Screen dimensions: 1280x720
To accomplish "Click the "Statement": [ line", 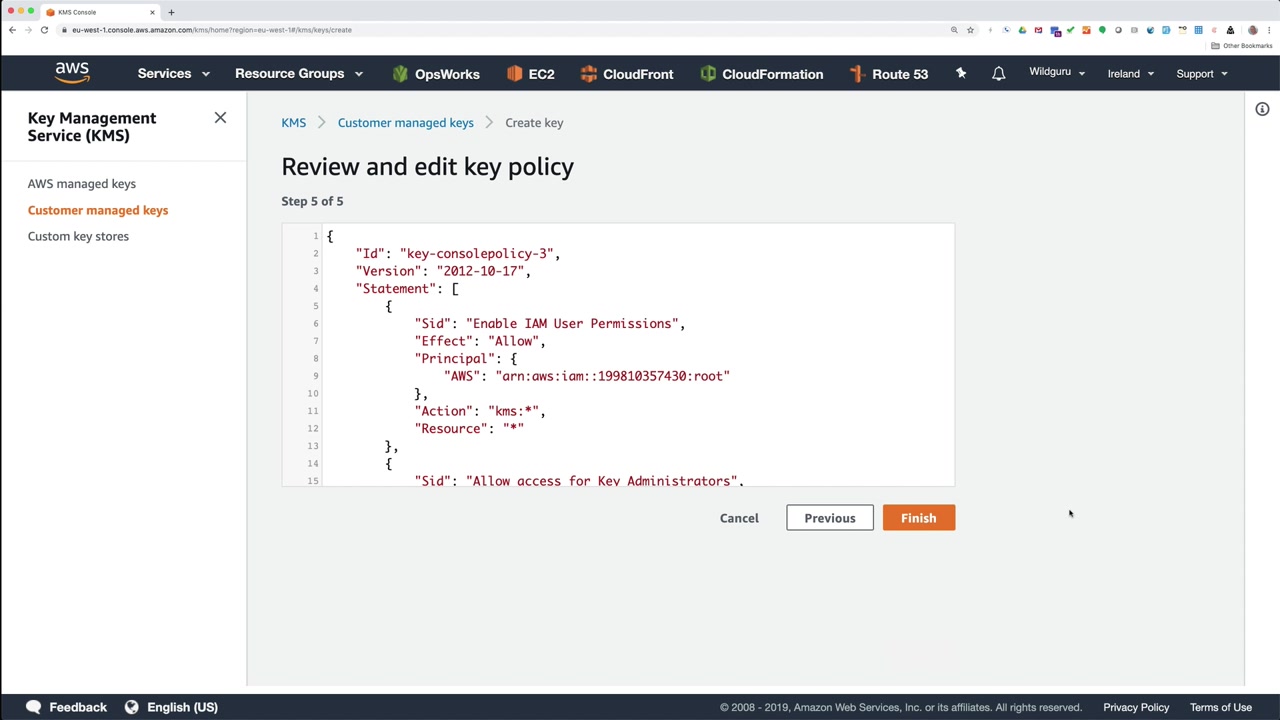I will 407,289.
